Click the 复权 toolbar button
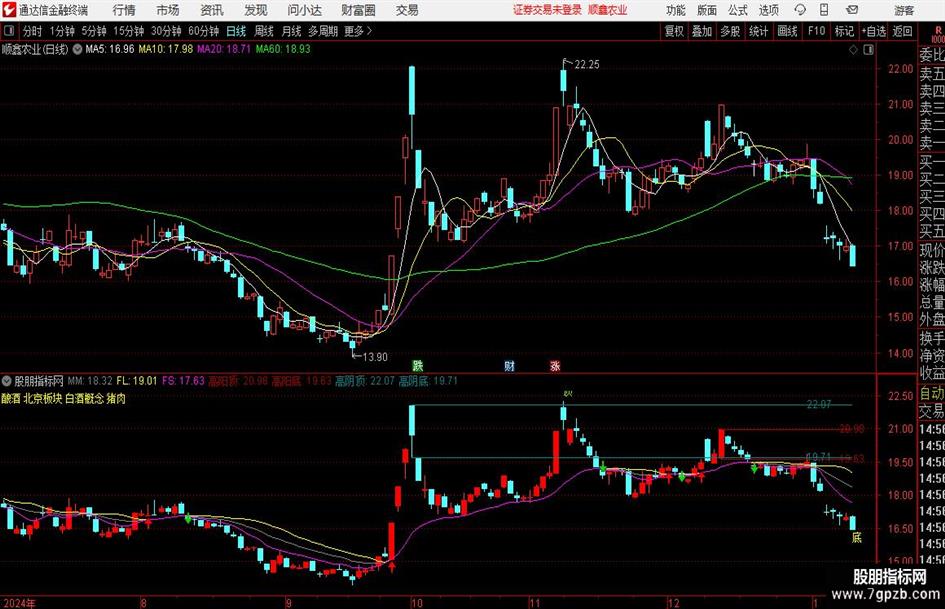The image size is (945, 609). click(674, 31)
